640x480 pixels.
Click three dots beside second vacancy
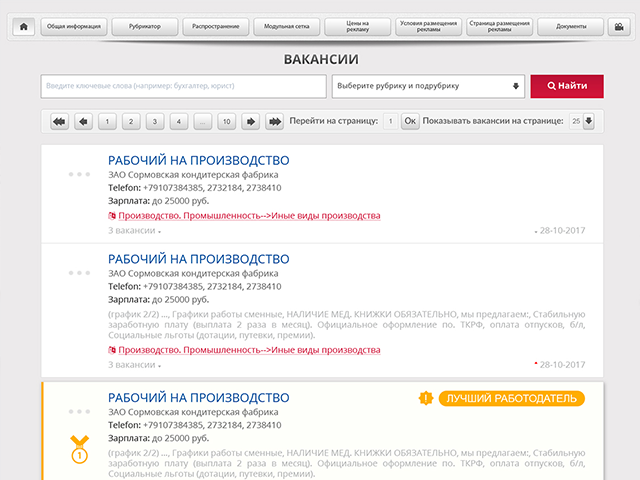pyautogui.click(x=79, y=273)
